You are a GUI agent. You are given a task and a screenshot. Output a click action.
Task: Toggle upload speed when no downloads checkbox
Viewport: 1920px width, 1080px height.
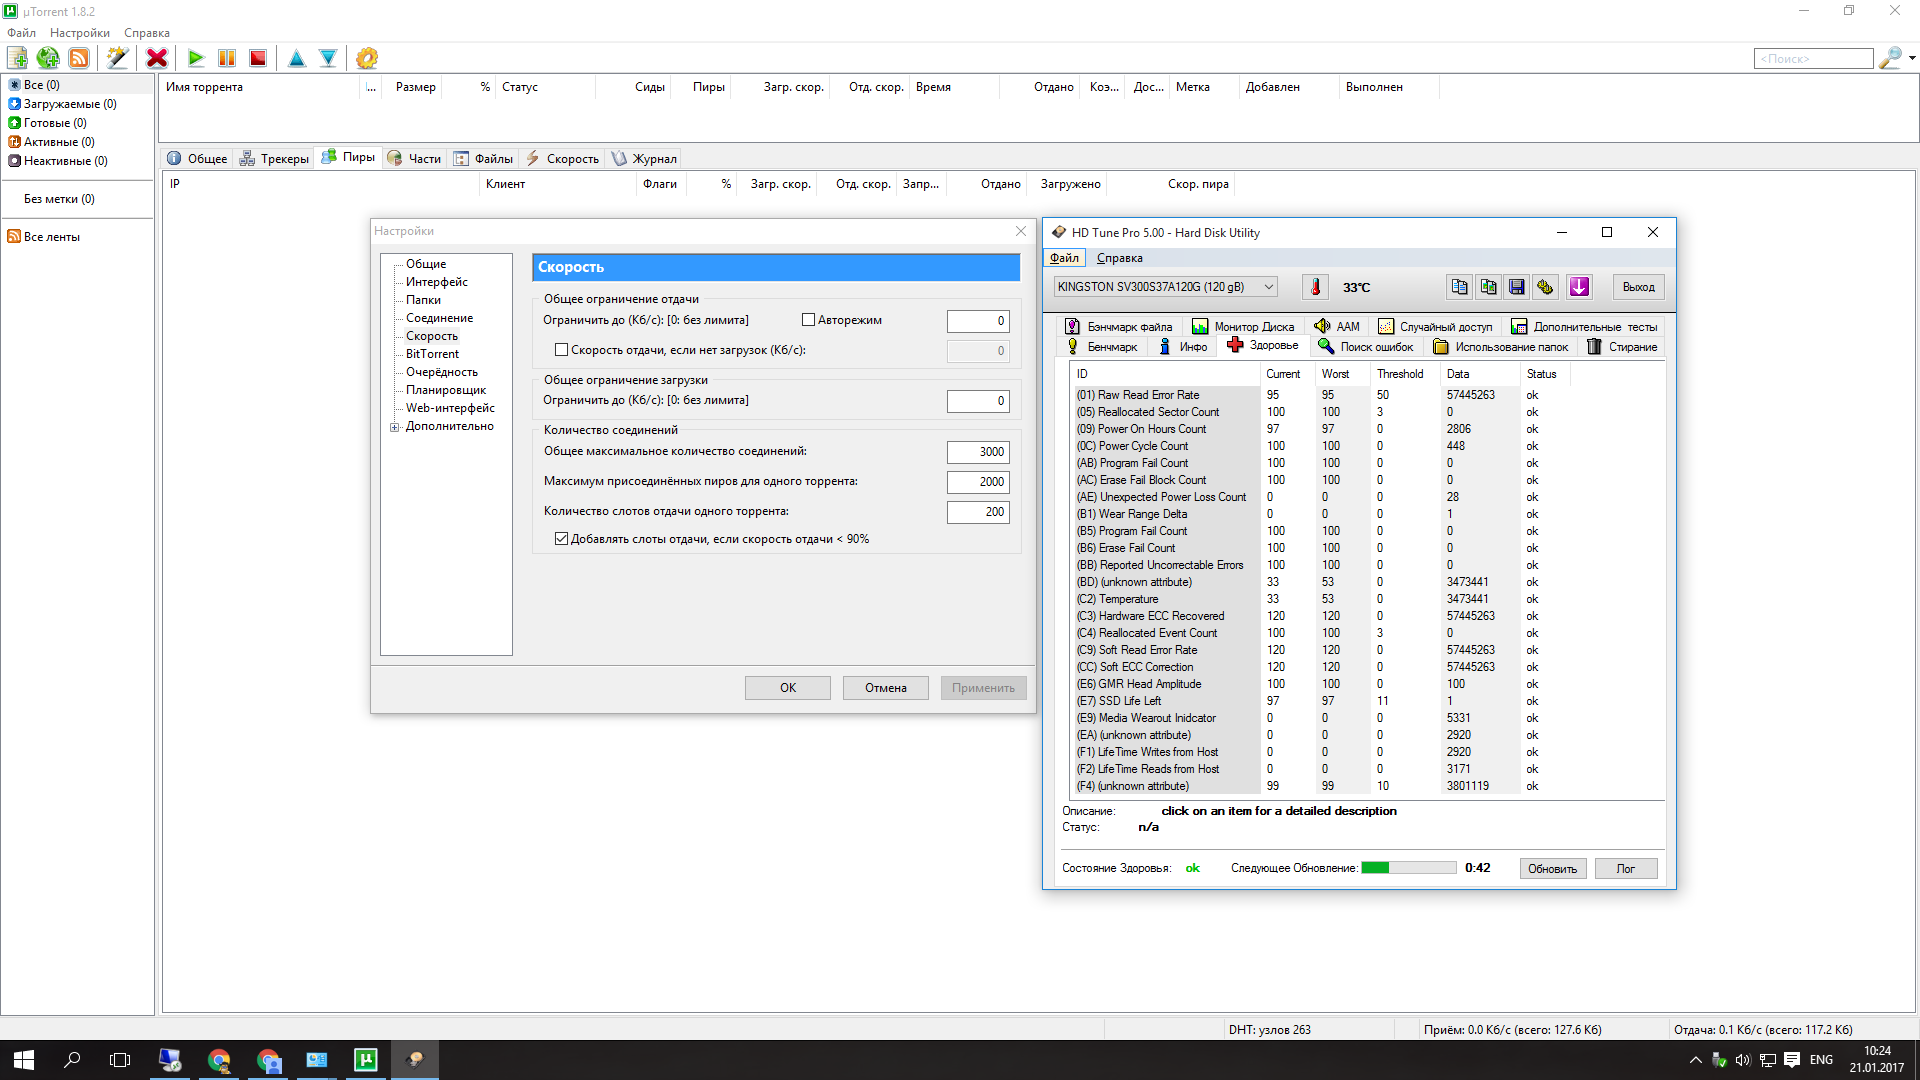561,350
